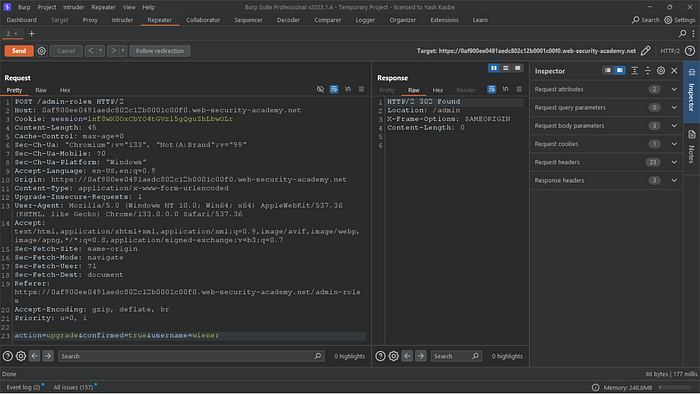Viewport: 700px width, 394px height.
Task: Switch to the Proxy tab
Action: [90, 20]
